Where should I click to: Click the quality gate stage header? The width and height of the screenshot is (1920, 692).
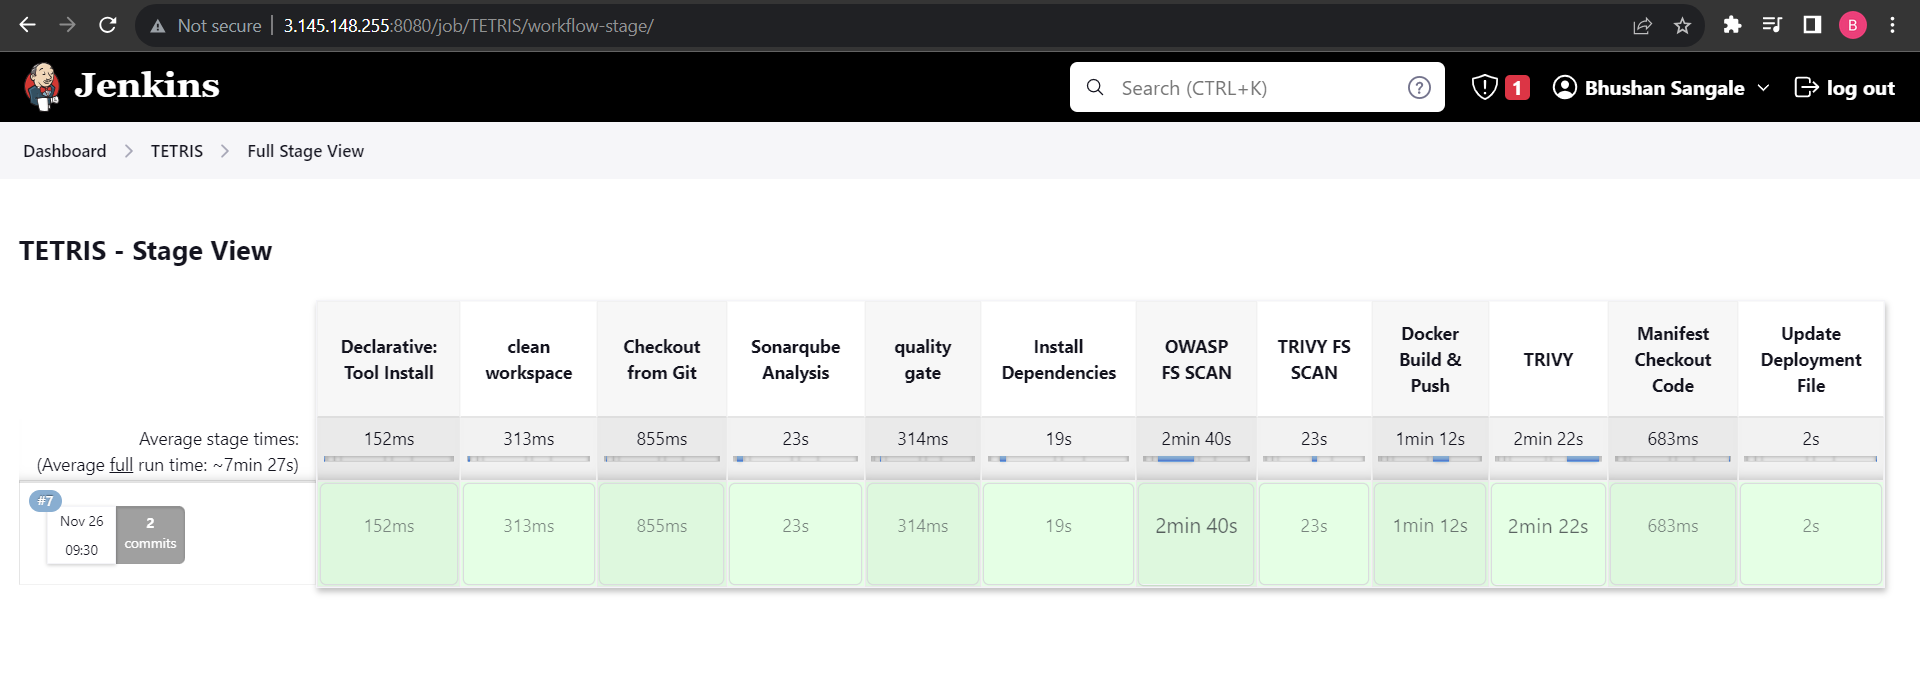click(x=923, y=360)
